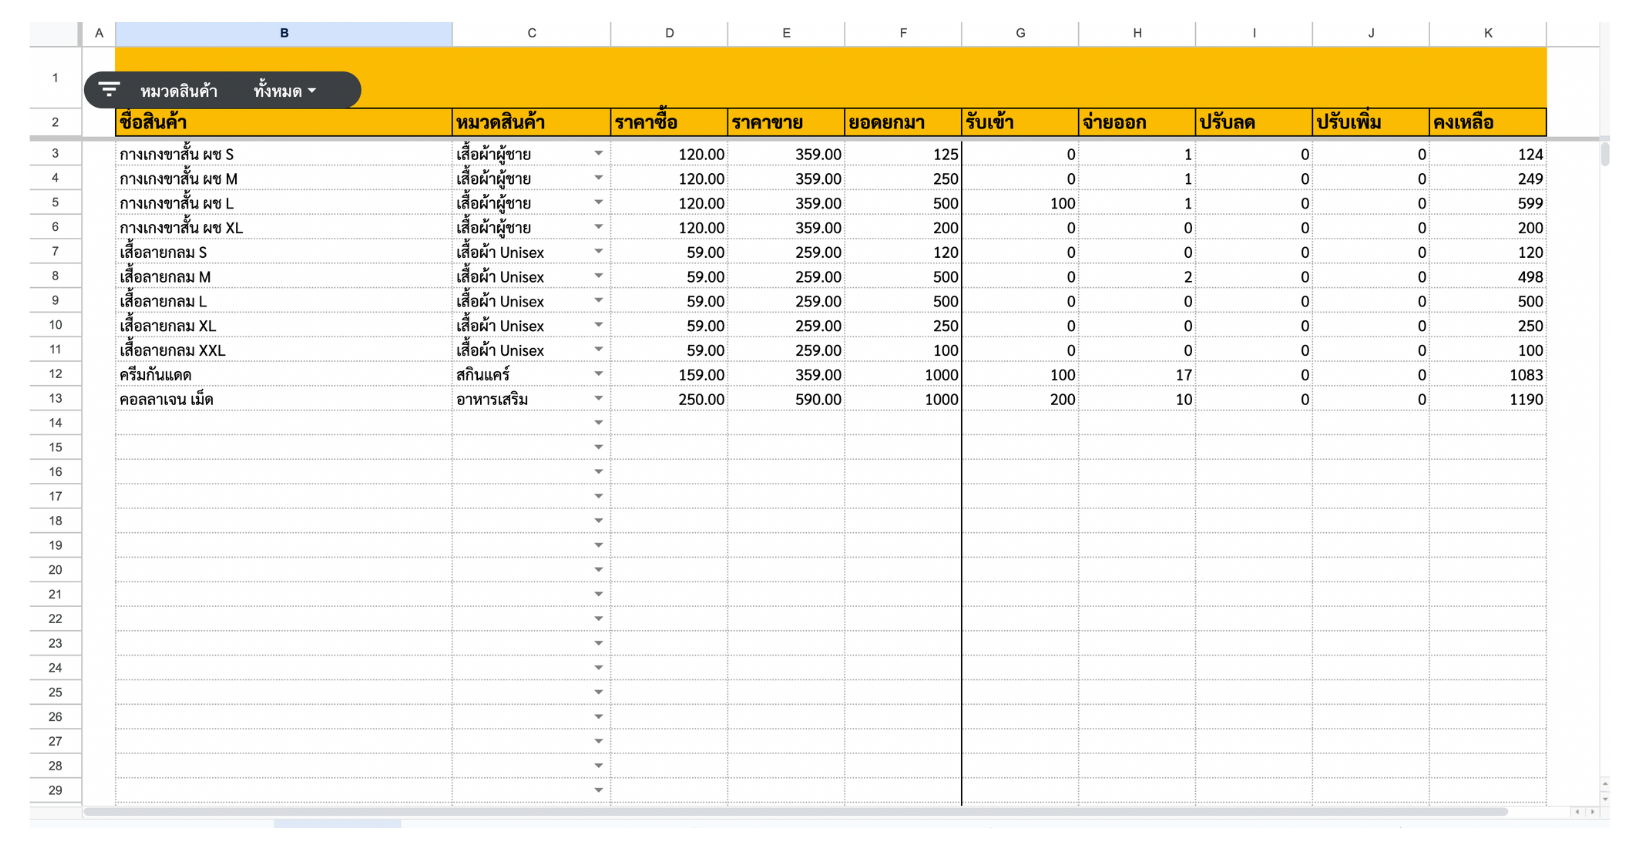1640x850 pixels.
Task: Select the จ่ายออก header cell
Action: 1137,122
